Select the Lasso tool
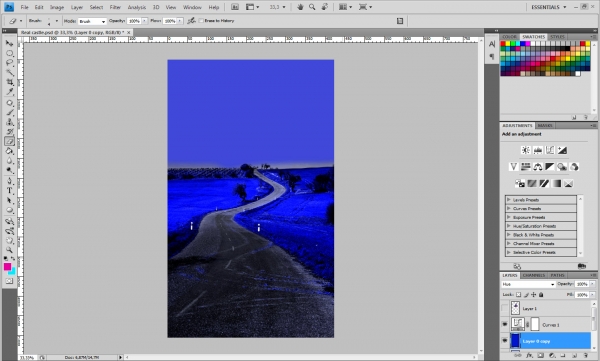Viewport: 600px width, 361px height. 9,63
